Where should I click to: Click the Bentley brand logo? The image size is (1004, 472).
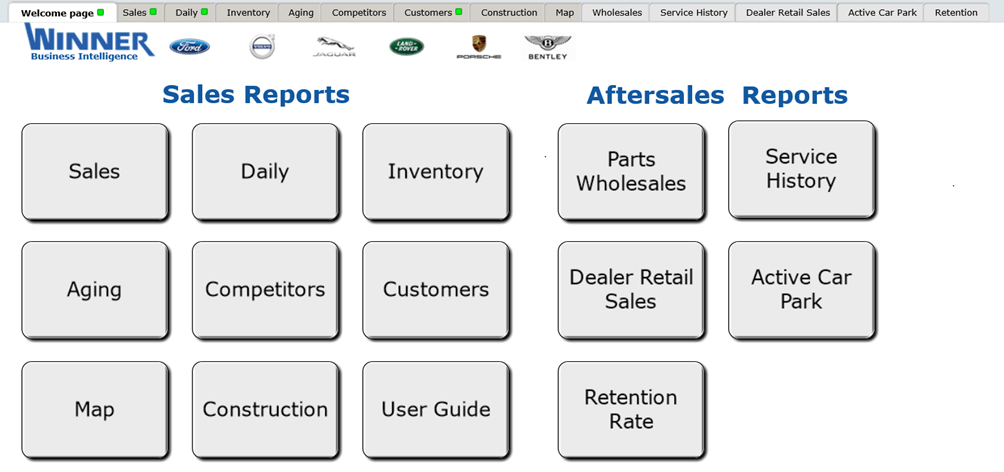(547, 47)
